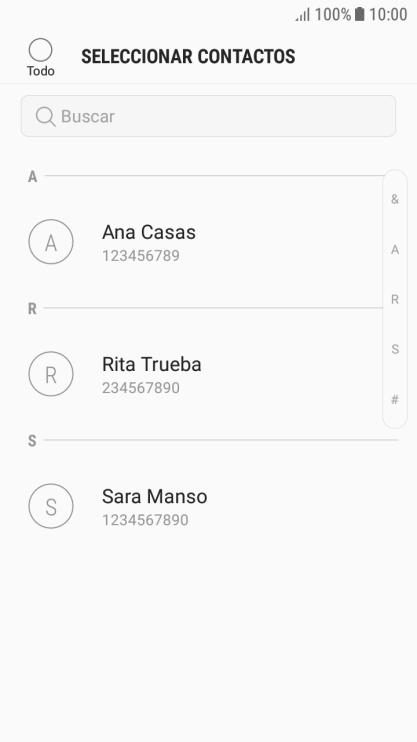
Task: Tap the search magnifier icon
Action: pyautogui.click(x=45, y=116)
